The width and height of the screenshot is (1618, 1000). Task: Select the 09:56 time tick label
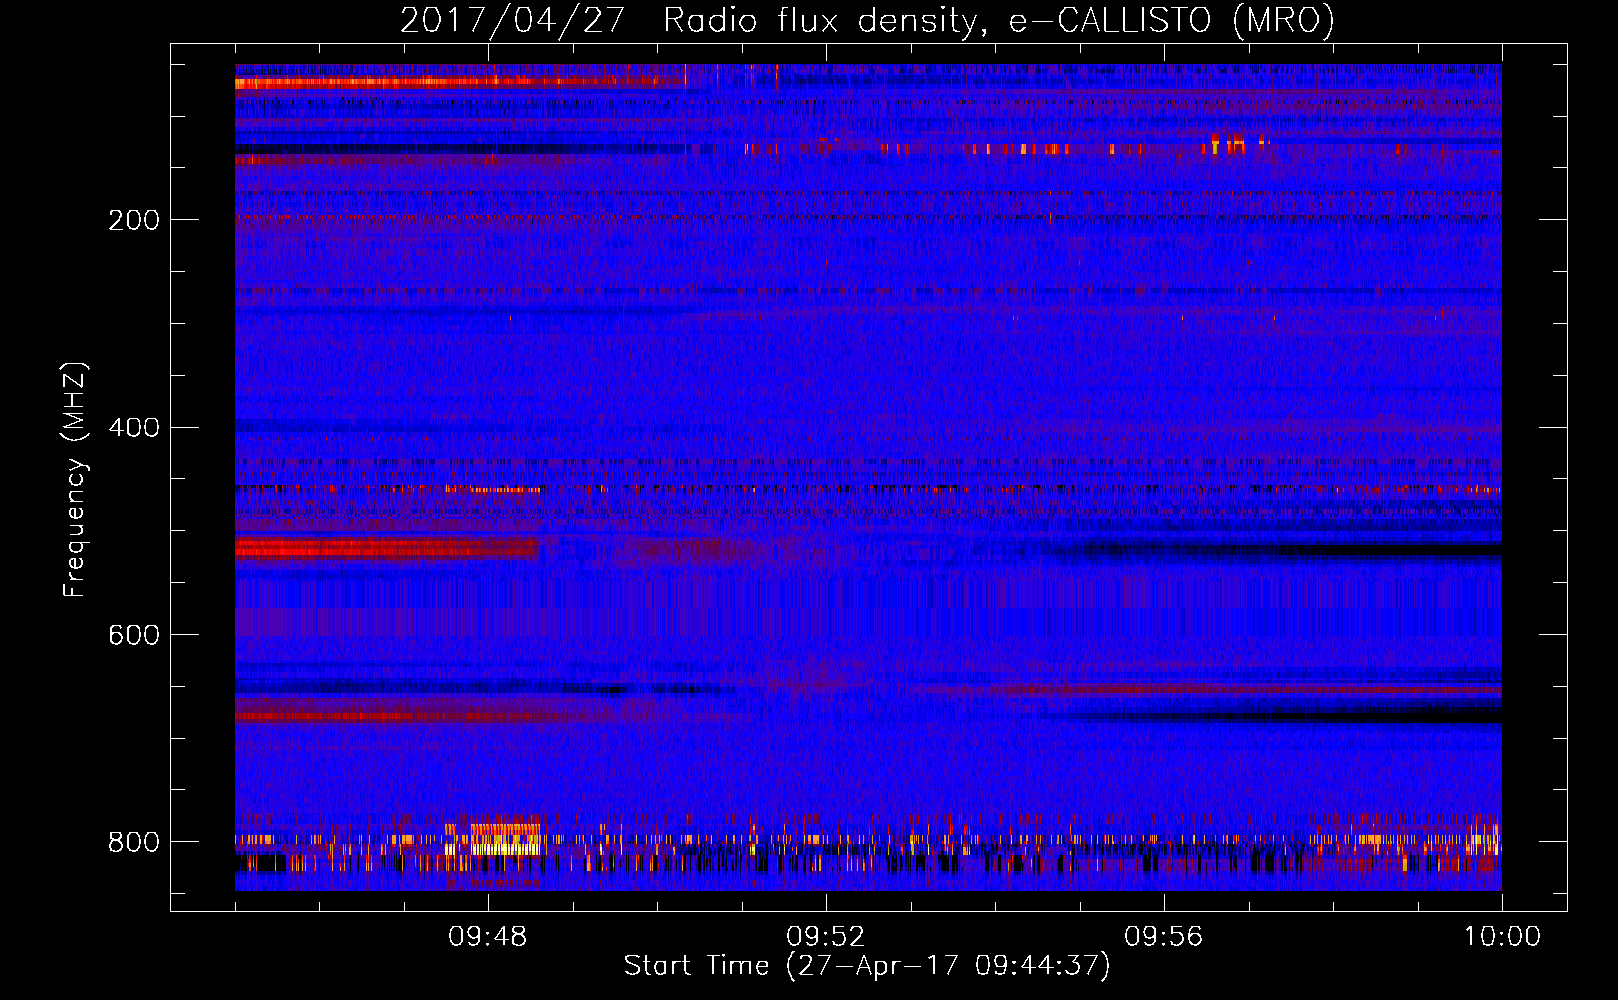click(x=1164, y=937)
